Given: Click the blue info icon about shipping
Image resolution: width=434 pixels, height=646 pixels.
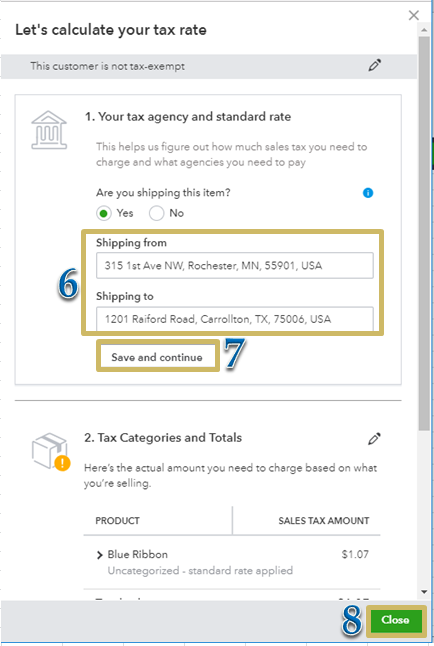Looking at the screenshot, I should 368,193.
